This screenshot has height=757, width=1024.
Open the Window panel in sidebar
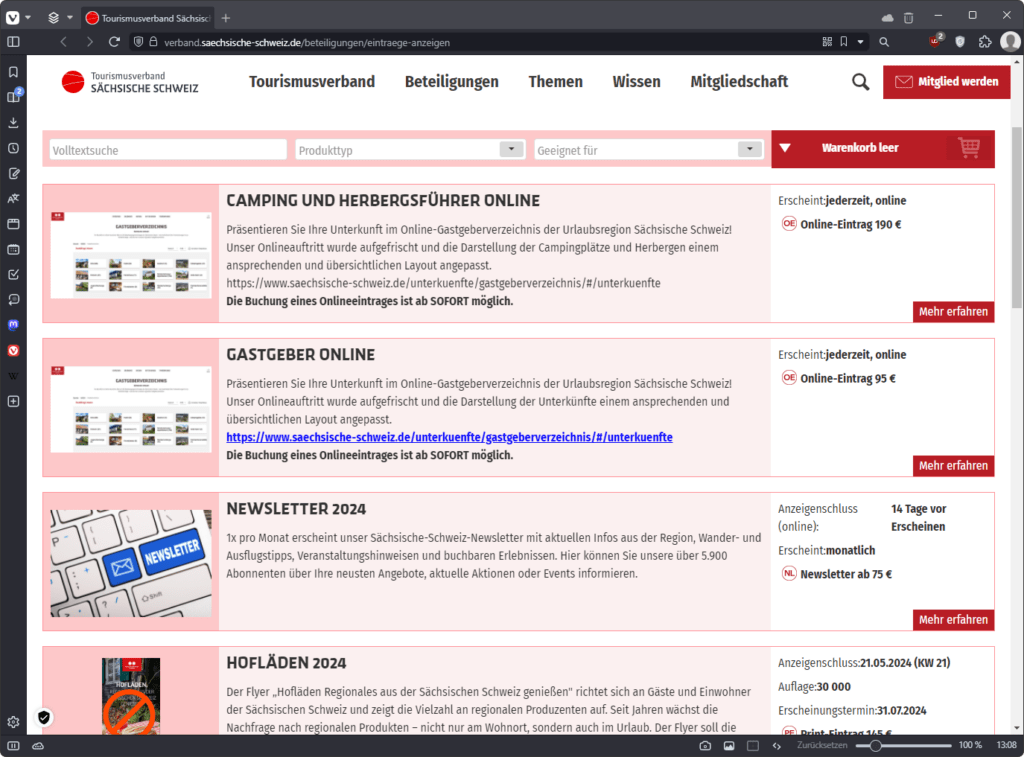point(13,224)
